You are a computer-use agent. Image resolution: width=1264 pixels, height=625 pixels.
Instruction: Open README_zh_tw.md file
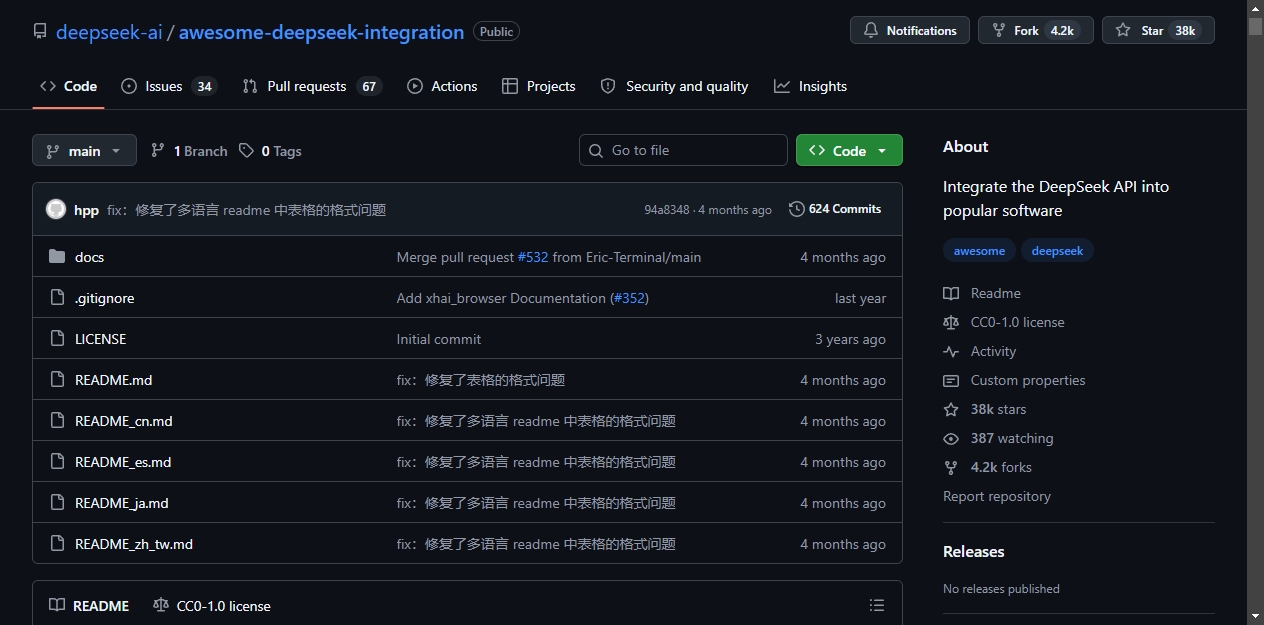(133, 544)
